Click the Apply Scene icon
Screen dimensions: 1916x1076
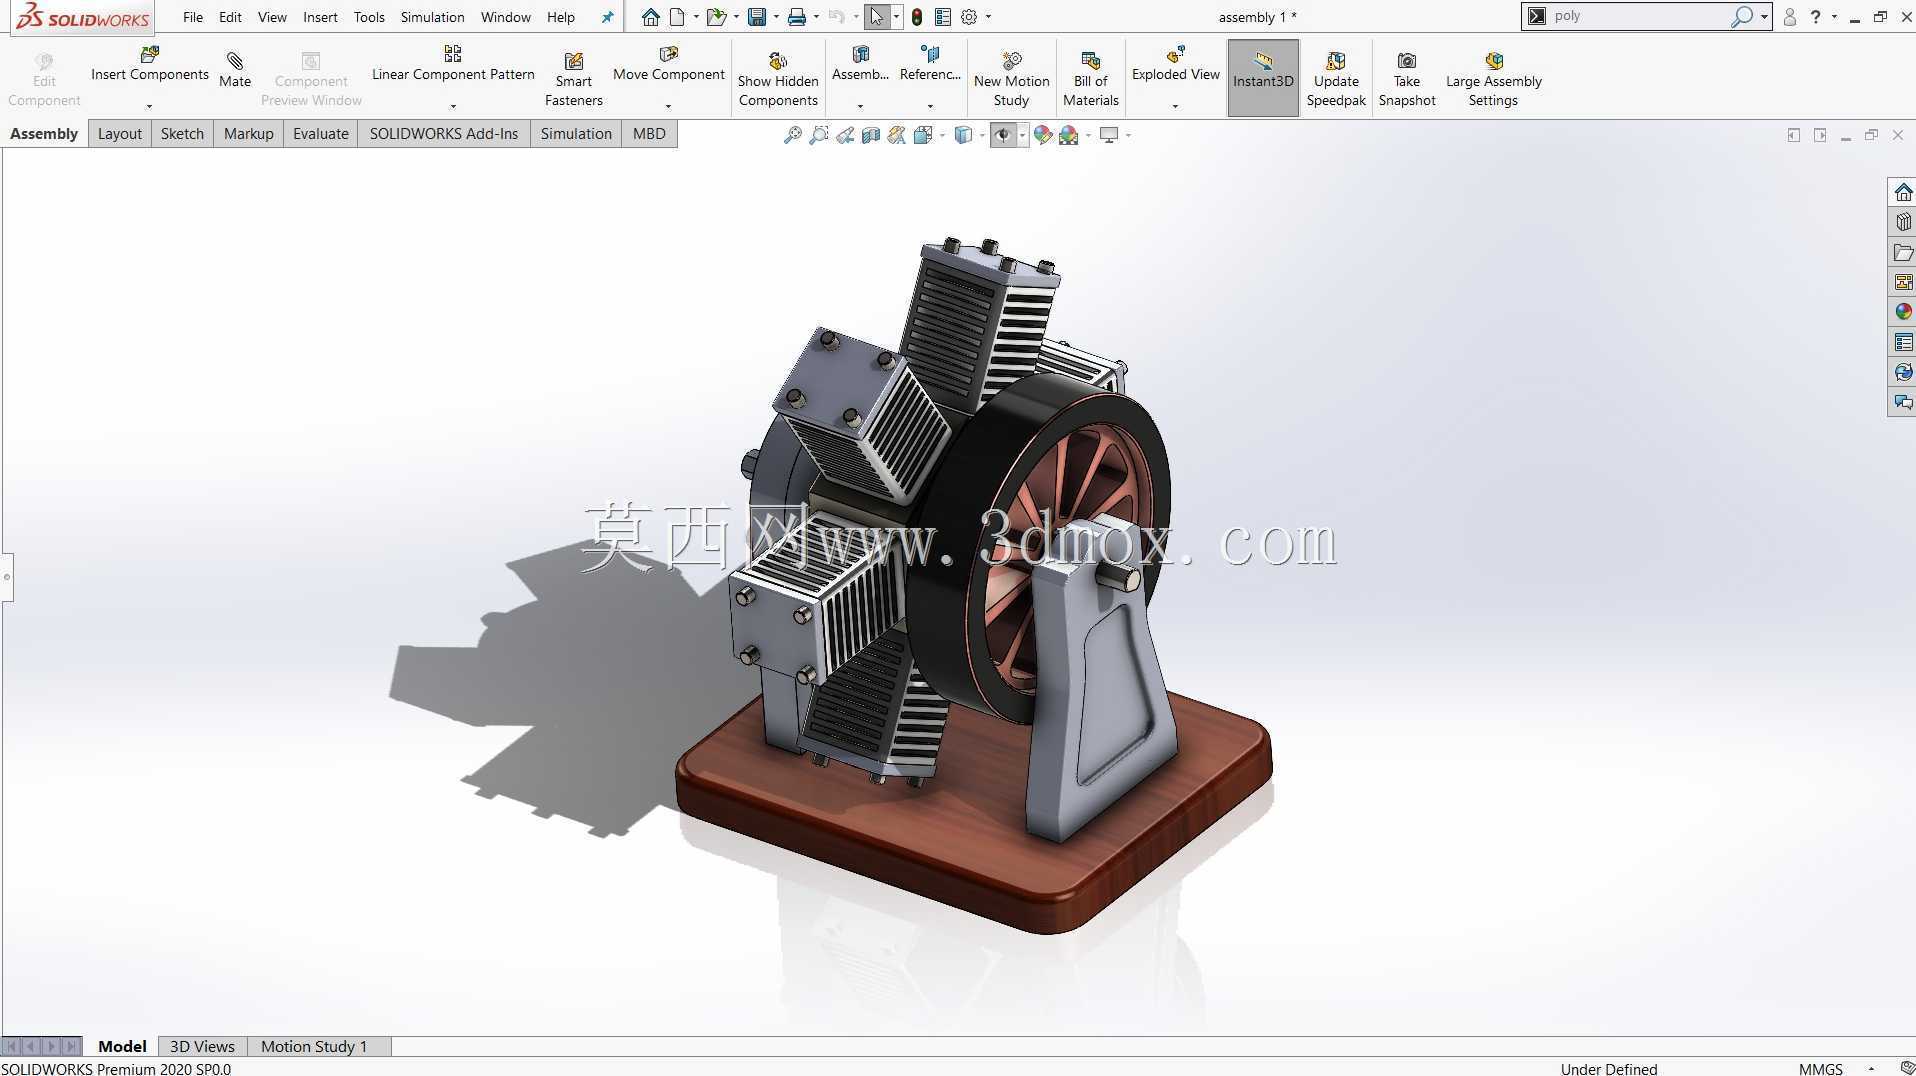point(1069,135)
